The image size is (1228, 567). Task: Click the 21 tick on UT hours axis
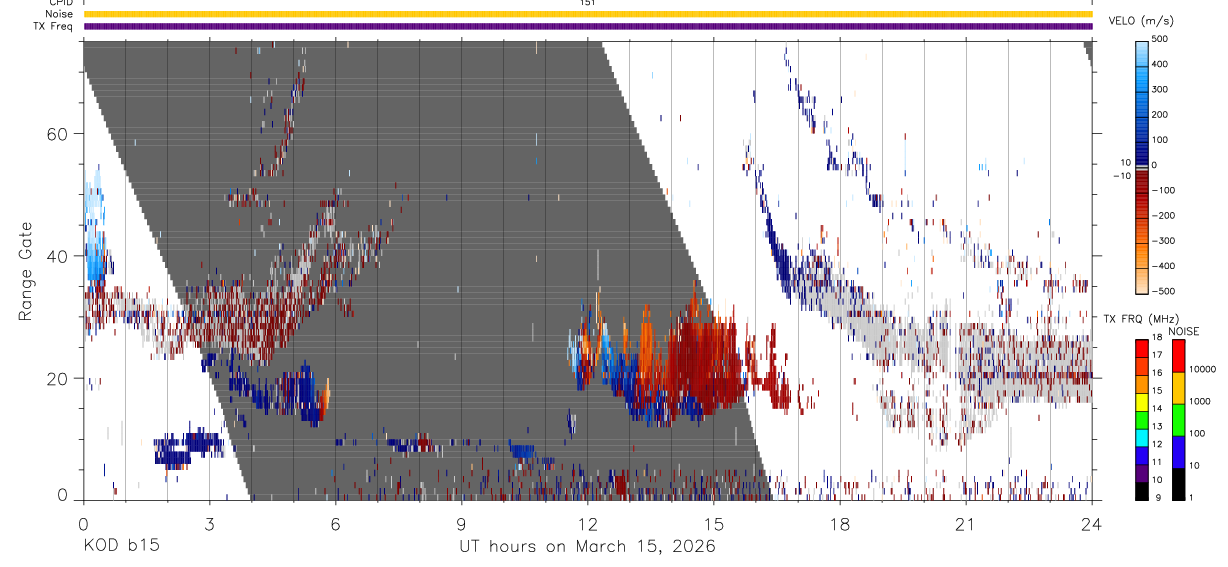(x=965, y=523)
